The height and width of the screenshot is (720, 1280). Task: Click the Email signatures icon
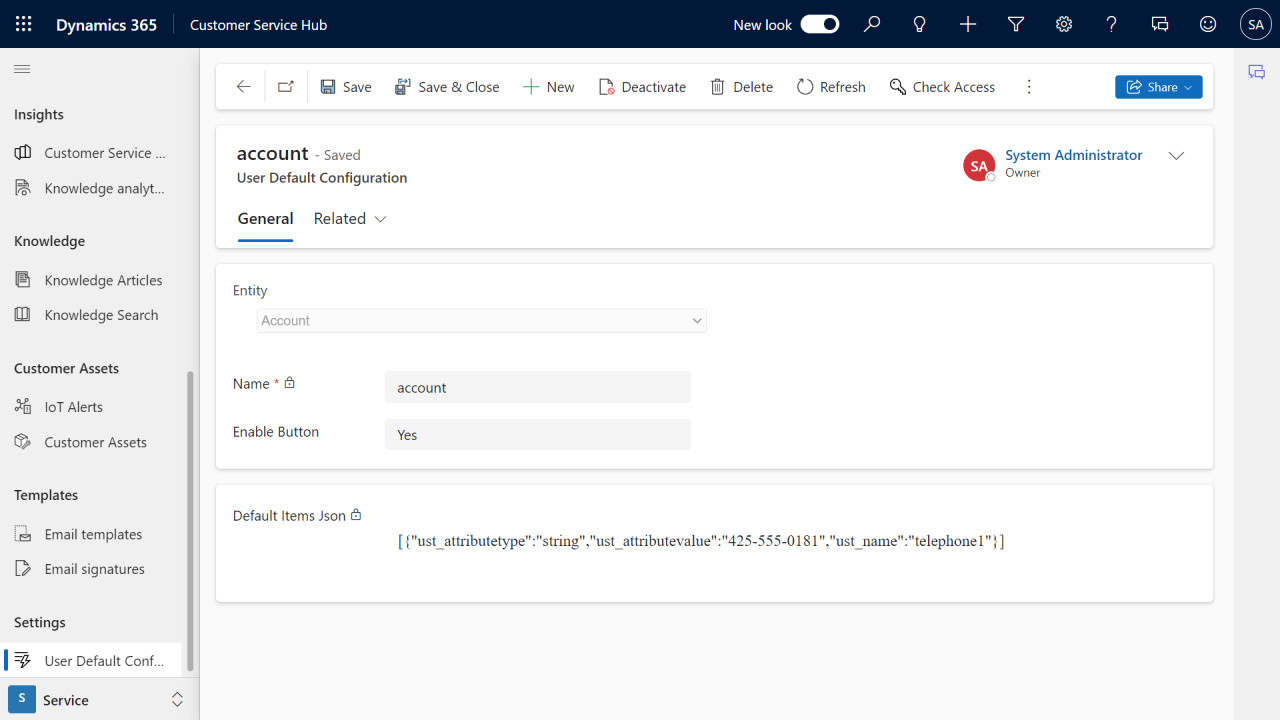tap(23, 569)
